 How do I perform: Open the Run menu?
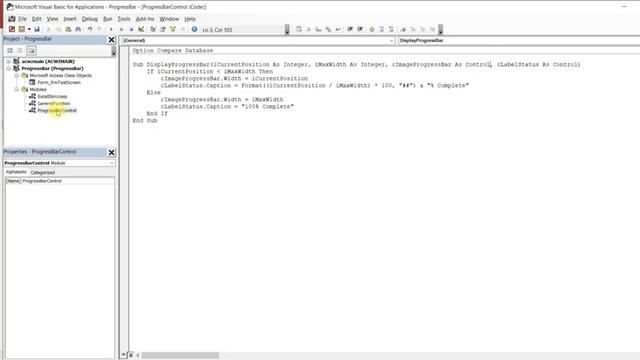click(x=107, y=19)
